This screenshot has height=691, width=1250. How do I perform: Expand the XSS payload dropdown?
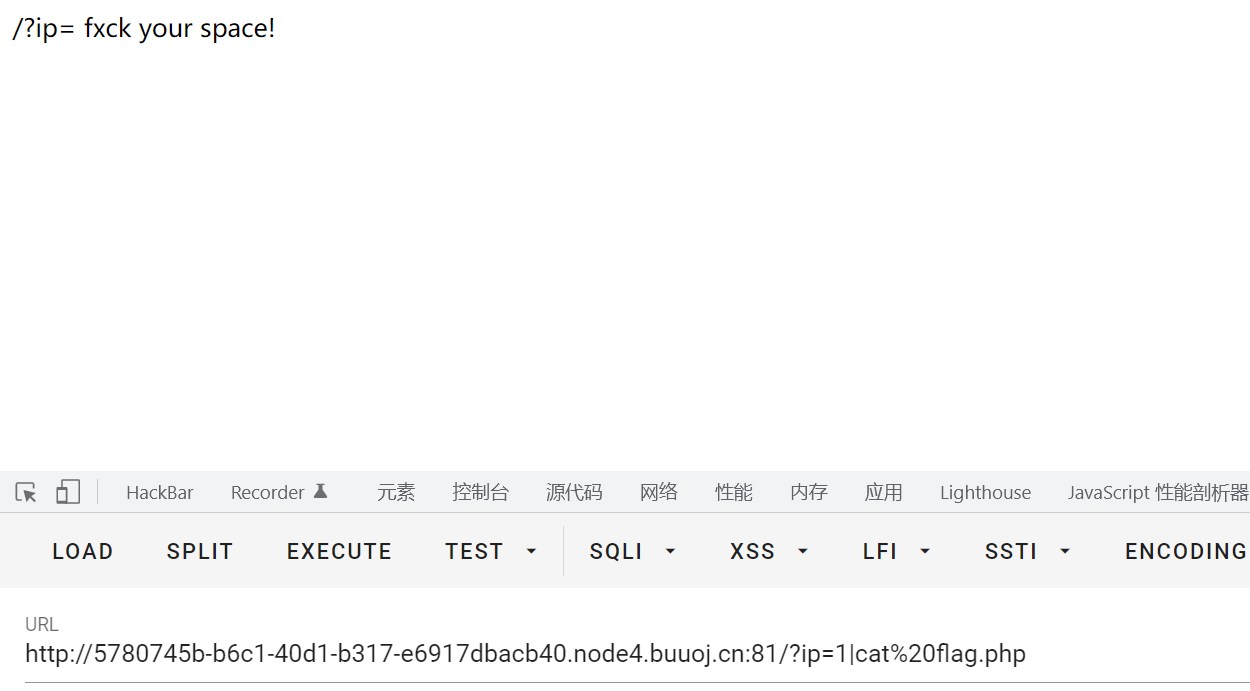(x=768, y=551)
